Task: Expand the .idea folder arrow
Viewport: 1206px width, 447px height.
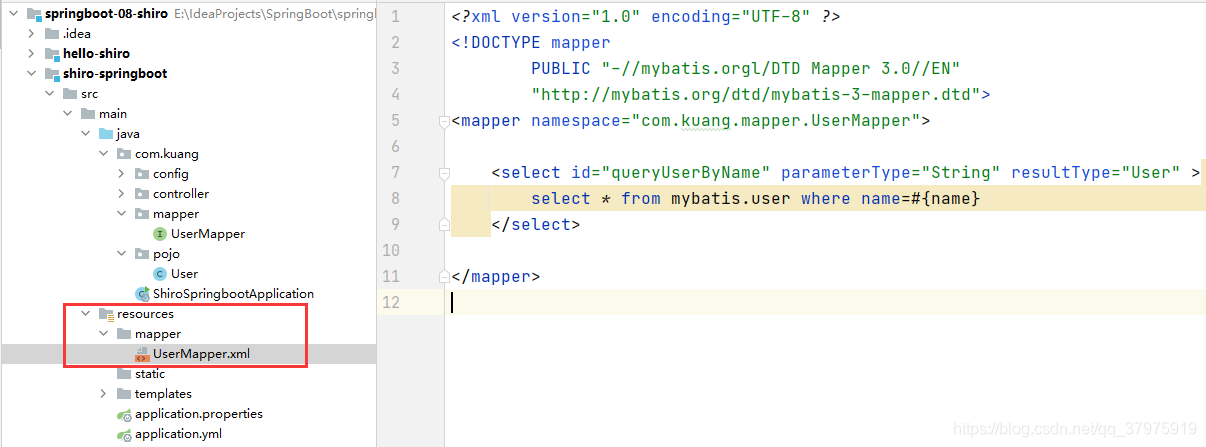Action: coord(30,34)
